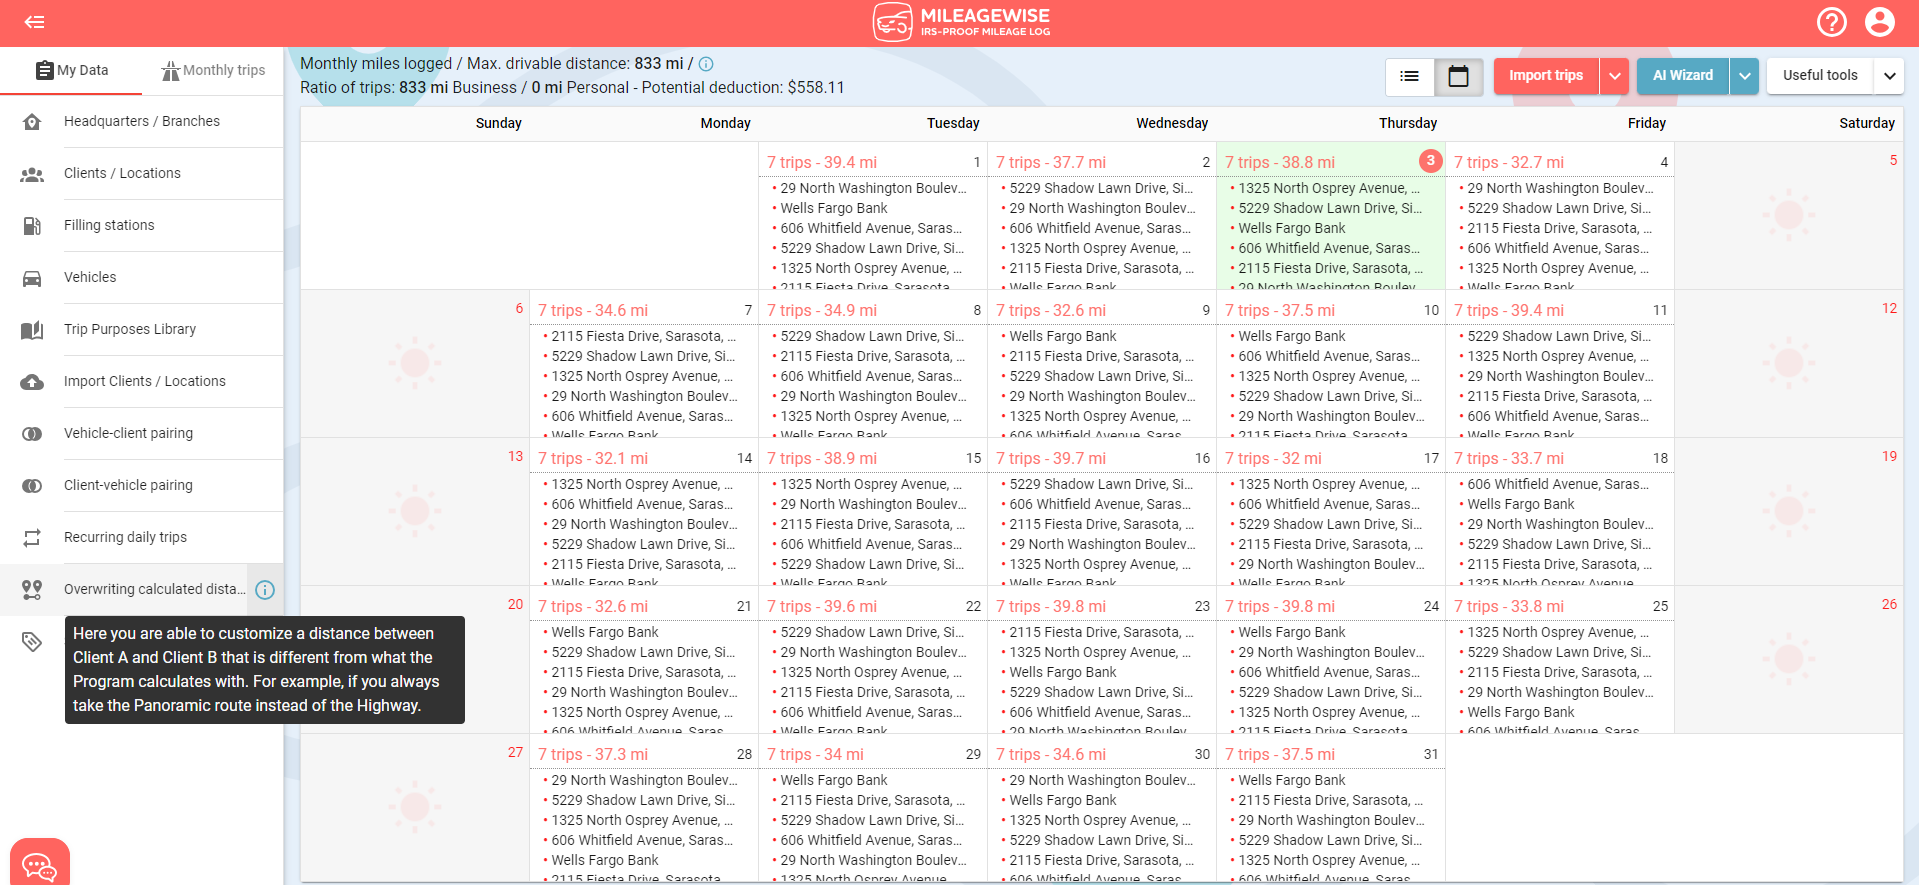Open Clients / Locations menu item
Screen dimensions: 1919x885
pos(142,174)
